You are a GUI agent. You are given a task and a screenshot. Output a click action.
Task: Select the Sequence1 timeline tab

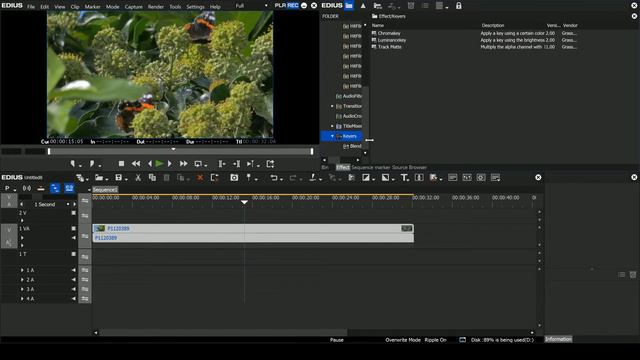click(x=105, y=190)
